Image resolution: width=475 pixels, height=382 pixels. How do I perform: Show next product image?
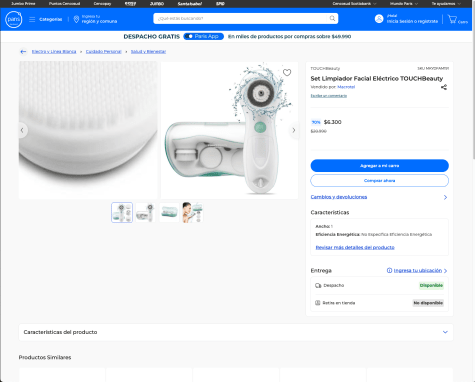(294, 130)
